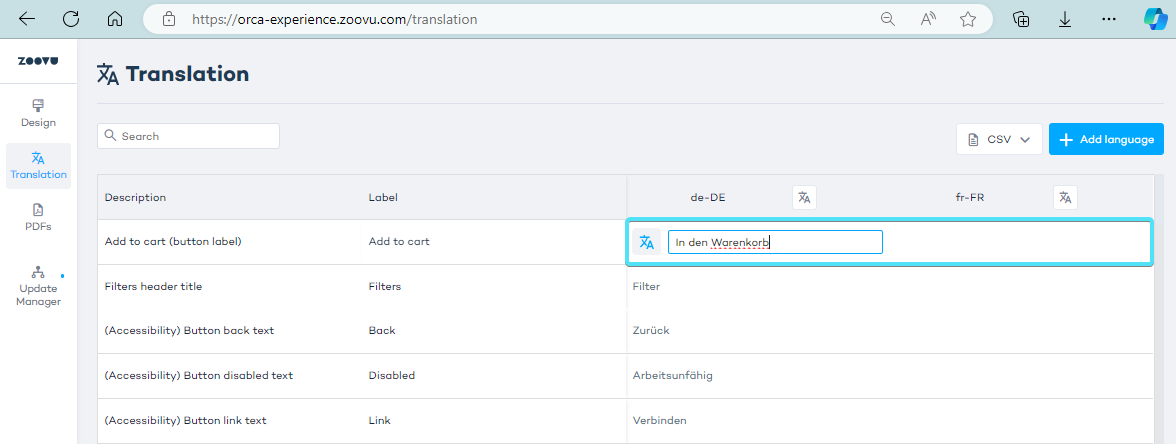This screenshot has width=1176, height=444.
Task: Select the Translation tab in sidebar
Action: coord(38,166)
